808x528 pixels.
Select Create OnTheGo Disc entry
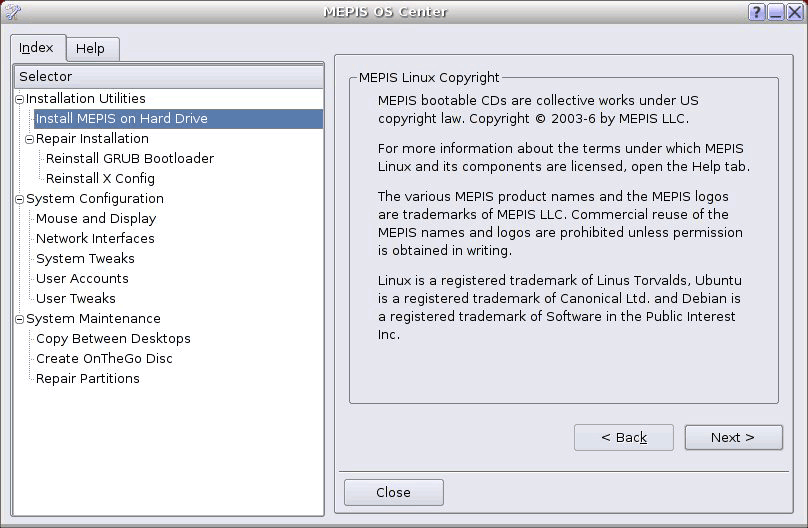pos(104,359)
